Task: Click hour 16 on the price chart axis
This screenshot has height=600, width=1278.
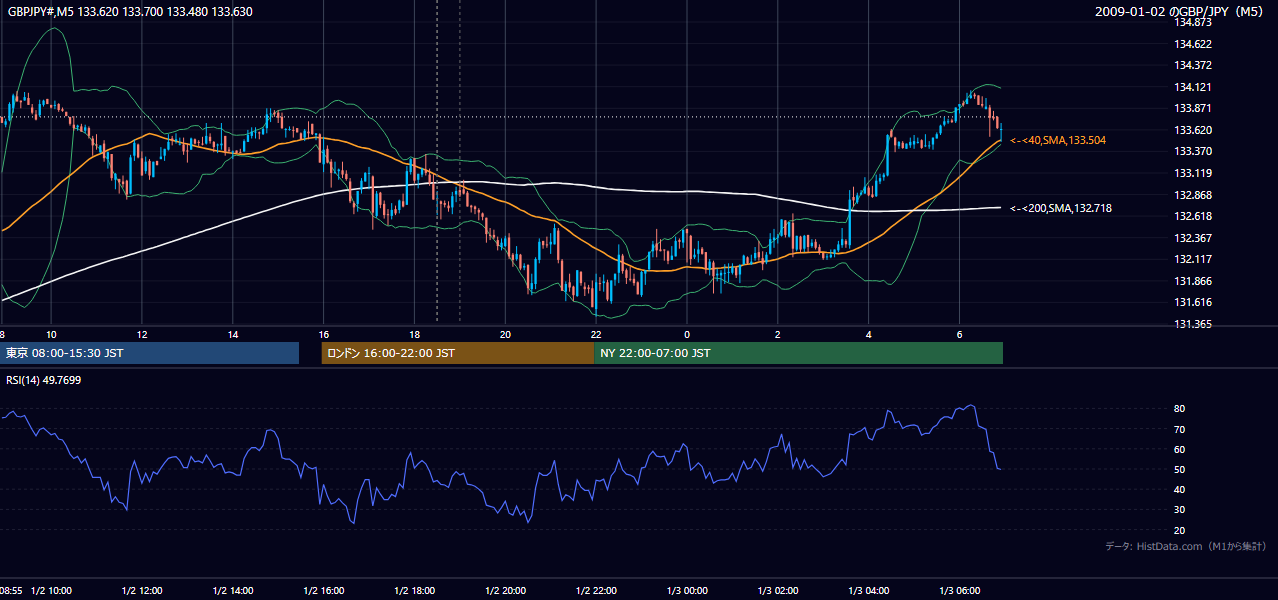Action: (x=323, y=334)
